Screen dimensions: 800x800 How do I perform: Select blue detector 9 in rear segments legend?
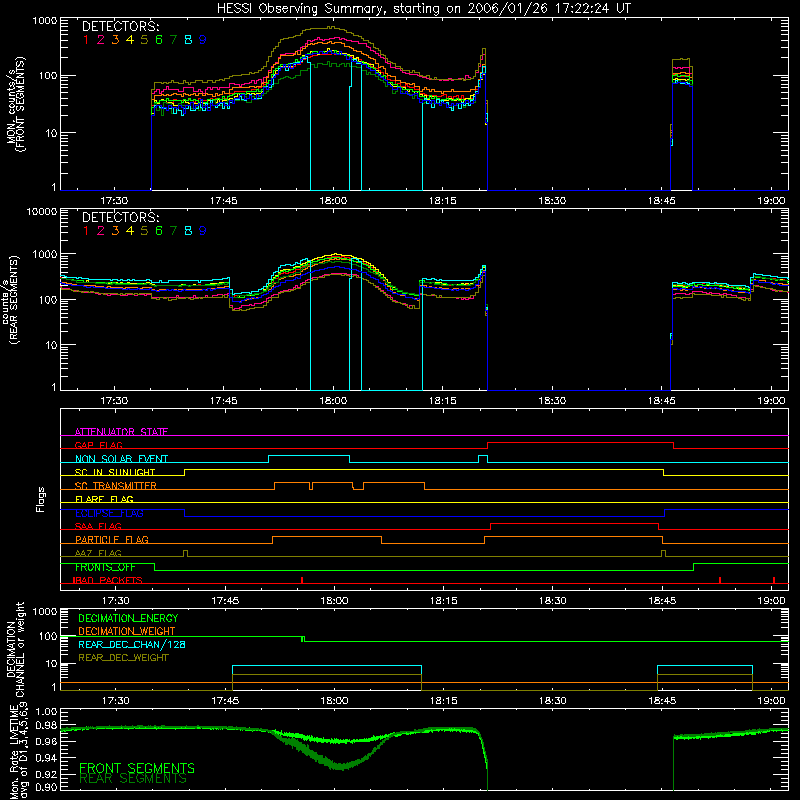[203, 231]
